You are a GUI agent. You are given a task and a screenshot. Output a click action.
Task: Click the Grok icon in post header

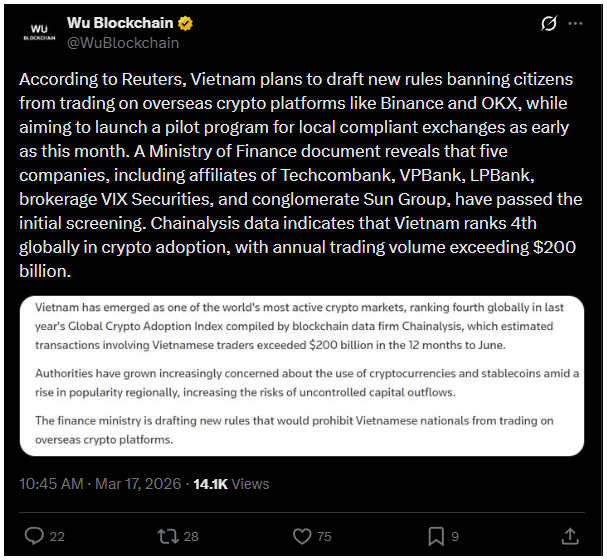tap(547, 23)
